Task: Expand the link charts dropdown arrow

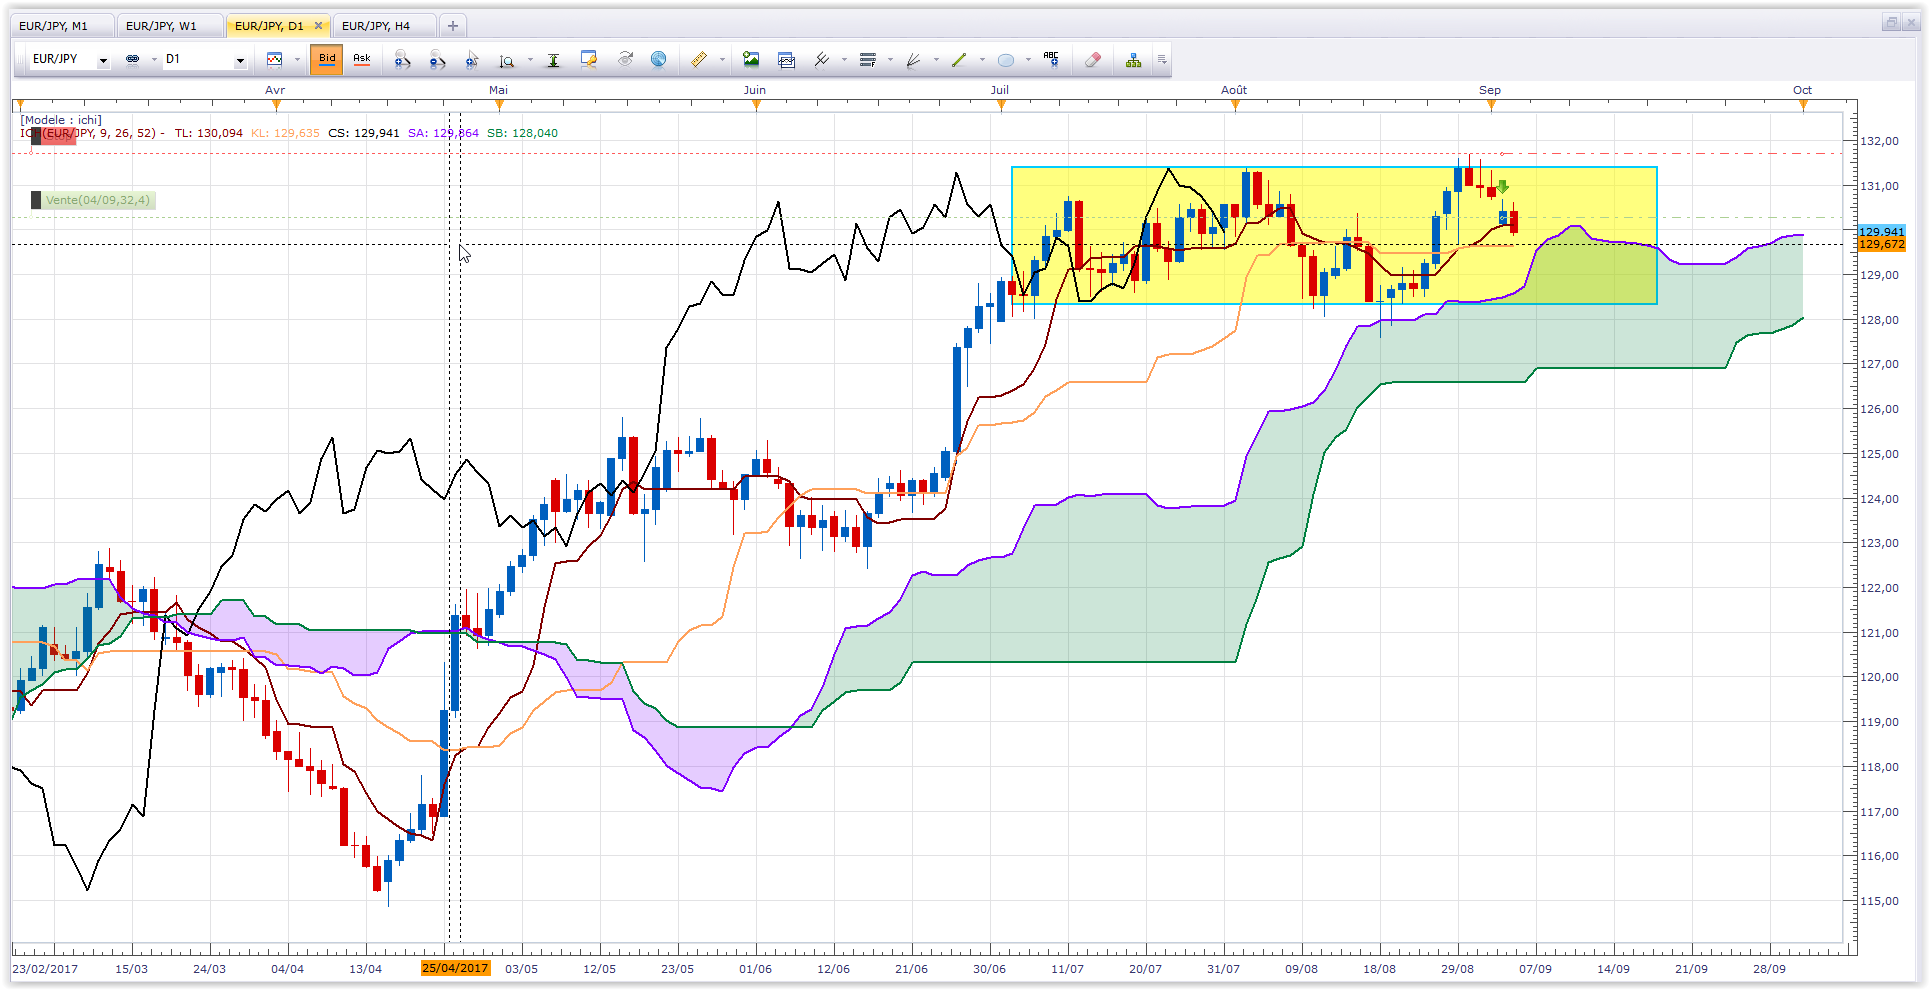Action: (x=154, y=60)
